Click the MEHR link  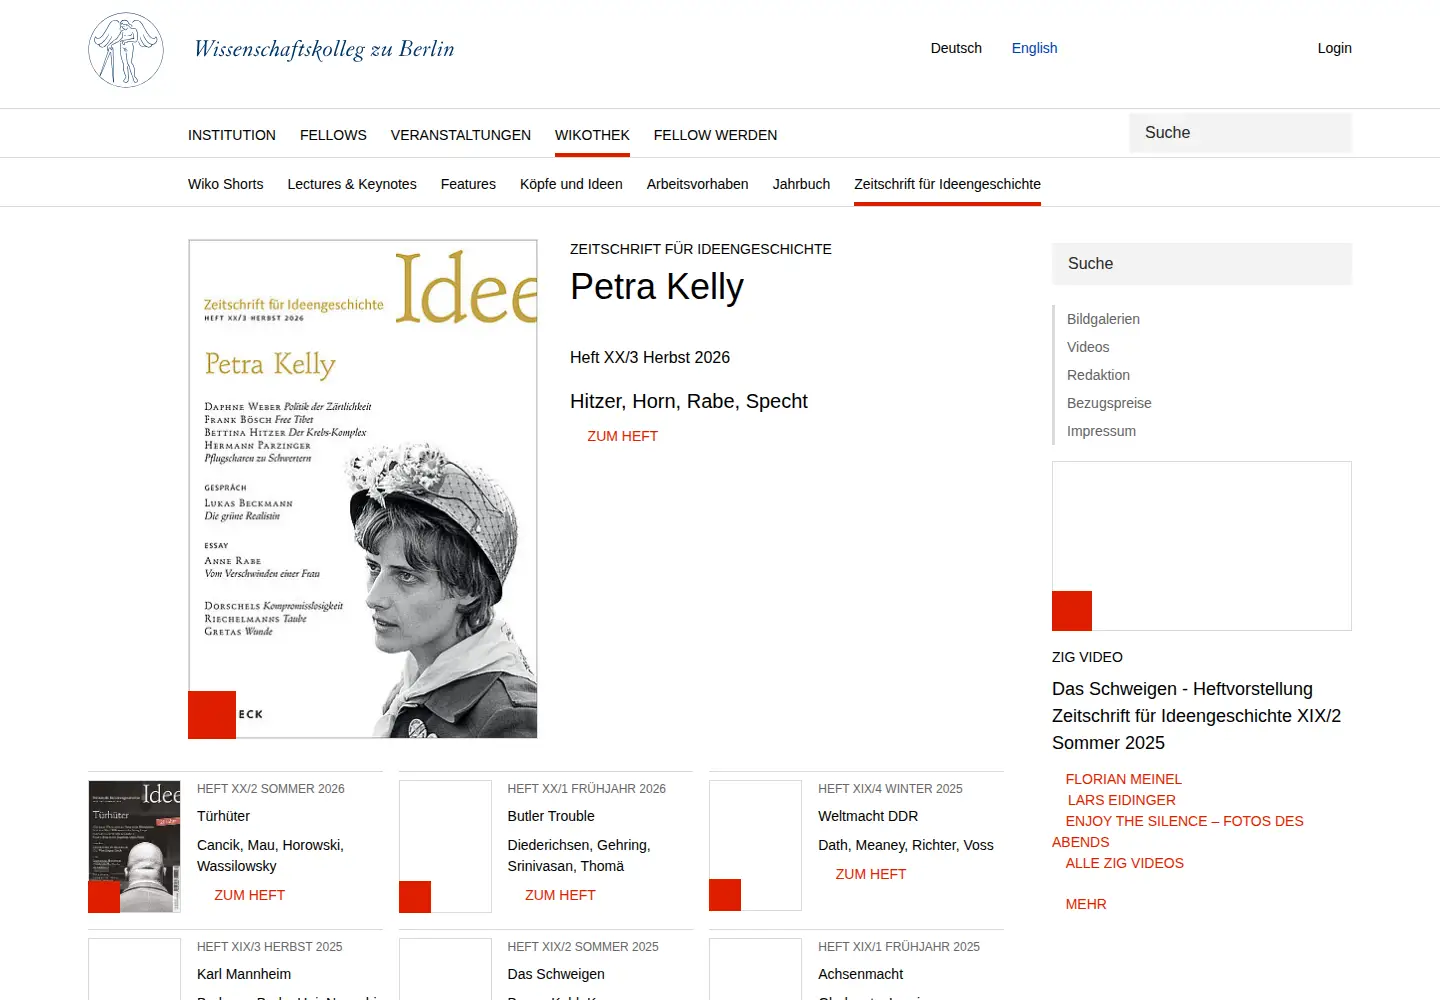point(1086,904)
